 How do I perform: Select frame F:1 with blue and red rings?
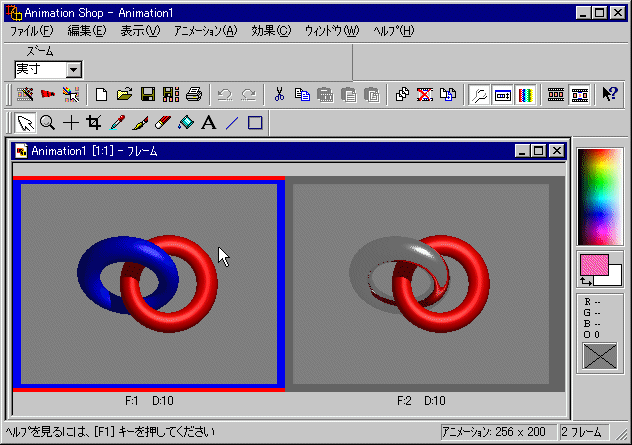149,284
